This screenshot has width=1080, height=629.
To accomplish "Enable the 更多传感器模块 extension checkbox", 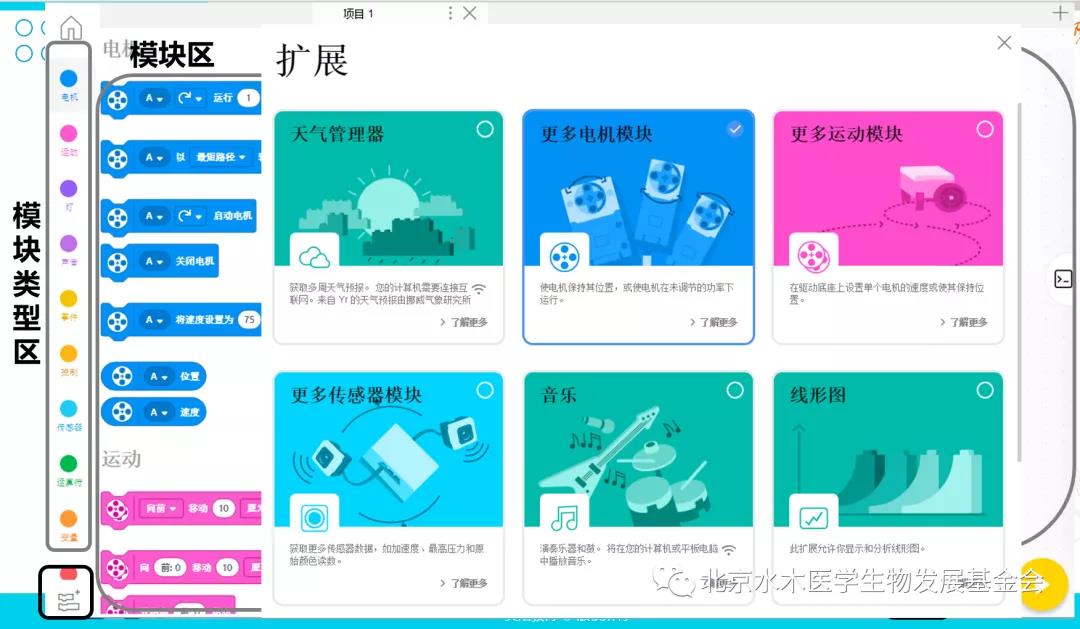I will pos(485,390).
